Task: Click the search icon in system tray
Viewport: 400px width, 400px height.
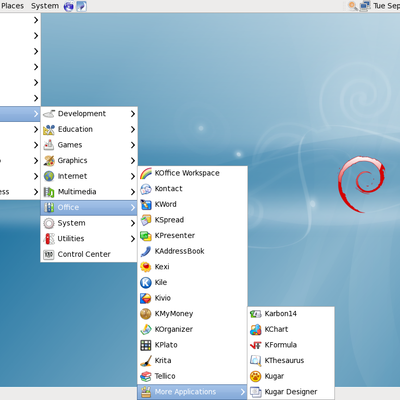Action: [x=353, y=6]
